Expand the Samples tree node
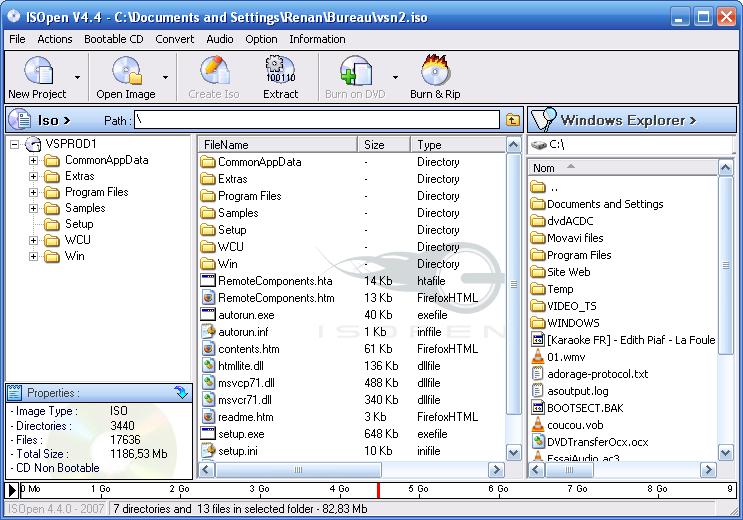The width and height of the screenshot is (743, 520). click(33, 208)
